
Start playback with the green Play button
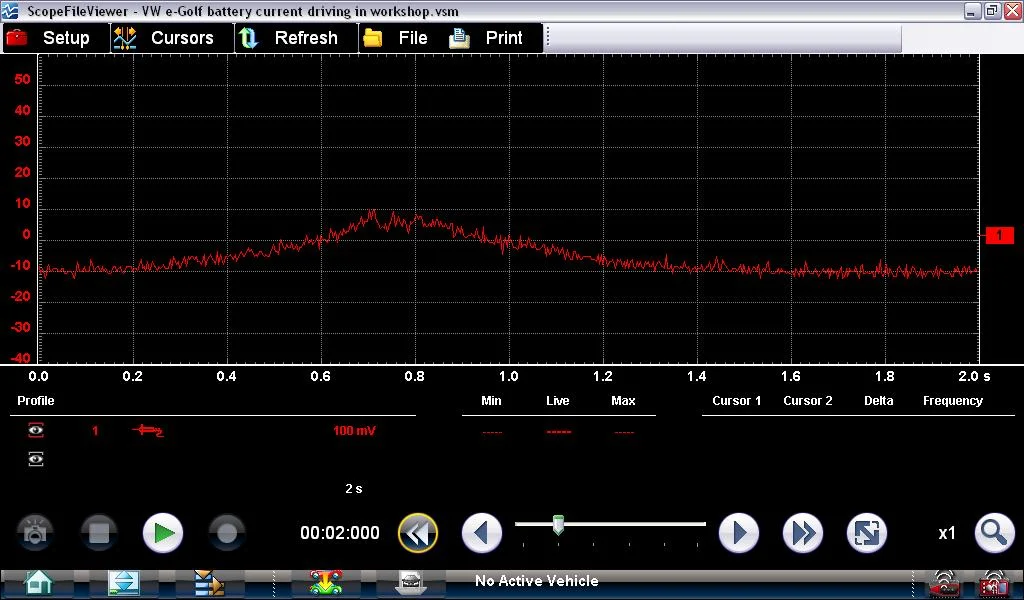coord(163,533)
